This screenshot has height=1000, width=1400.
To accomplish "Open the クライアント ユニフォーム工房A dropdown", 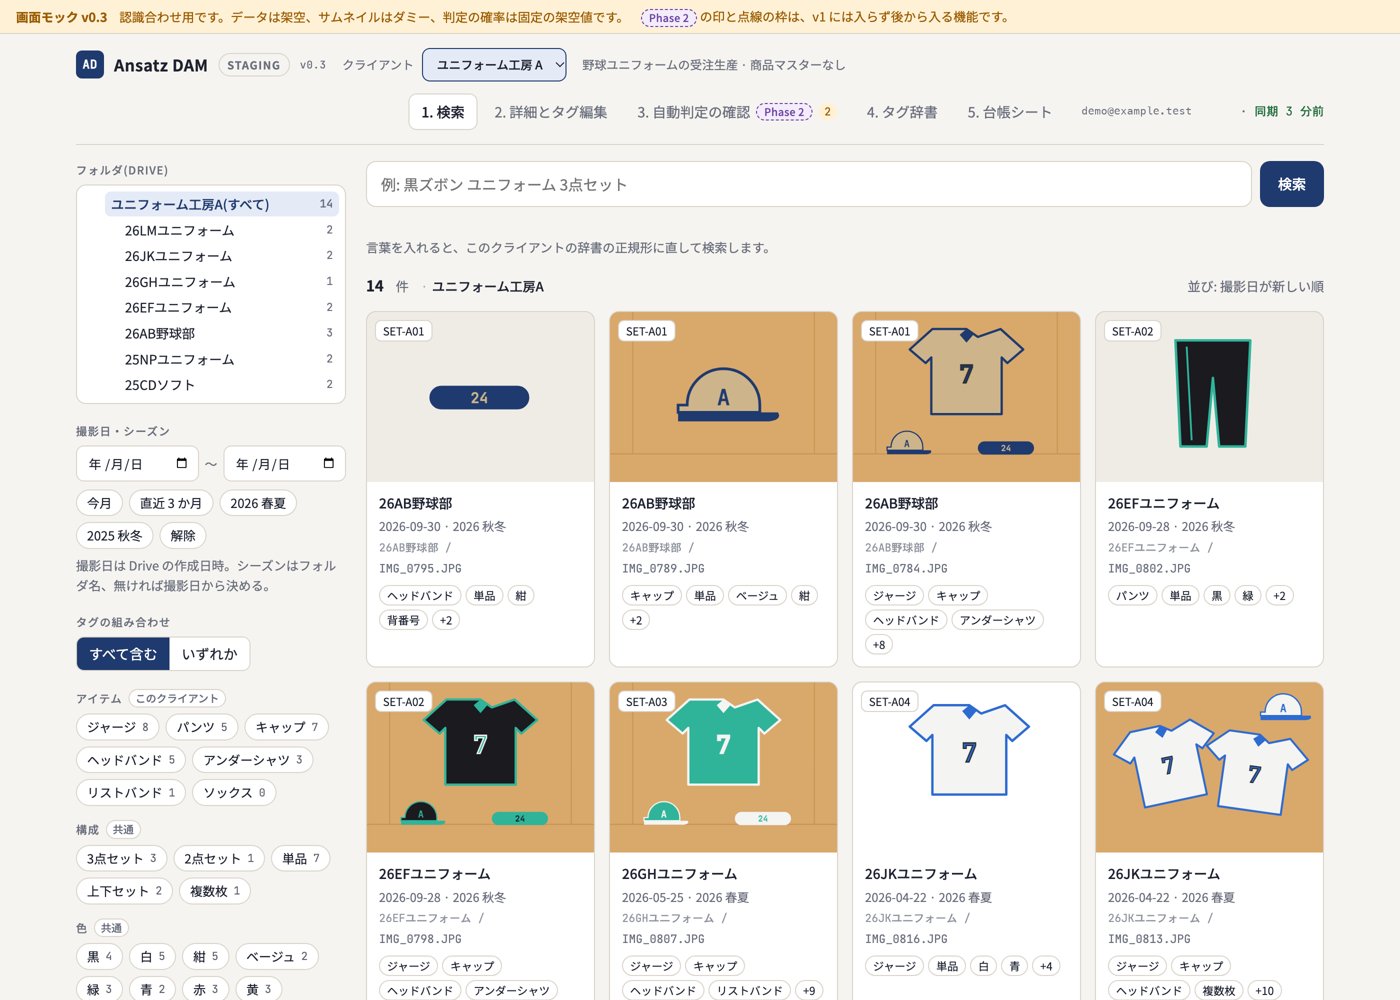I will point(494,65).
